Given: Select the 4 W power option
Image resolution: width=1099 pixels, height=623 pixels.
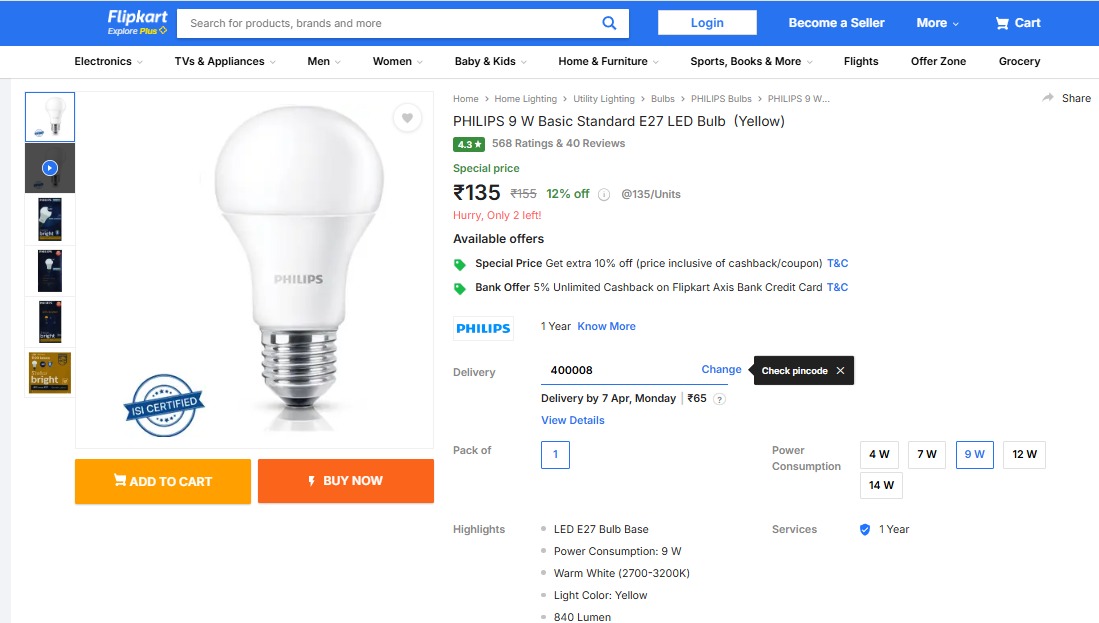Looking at the screenshot, I should pyautogui.click(x=879, y=454).
